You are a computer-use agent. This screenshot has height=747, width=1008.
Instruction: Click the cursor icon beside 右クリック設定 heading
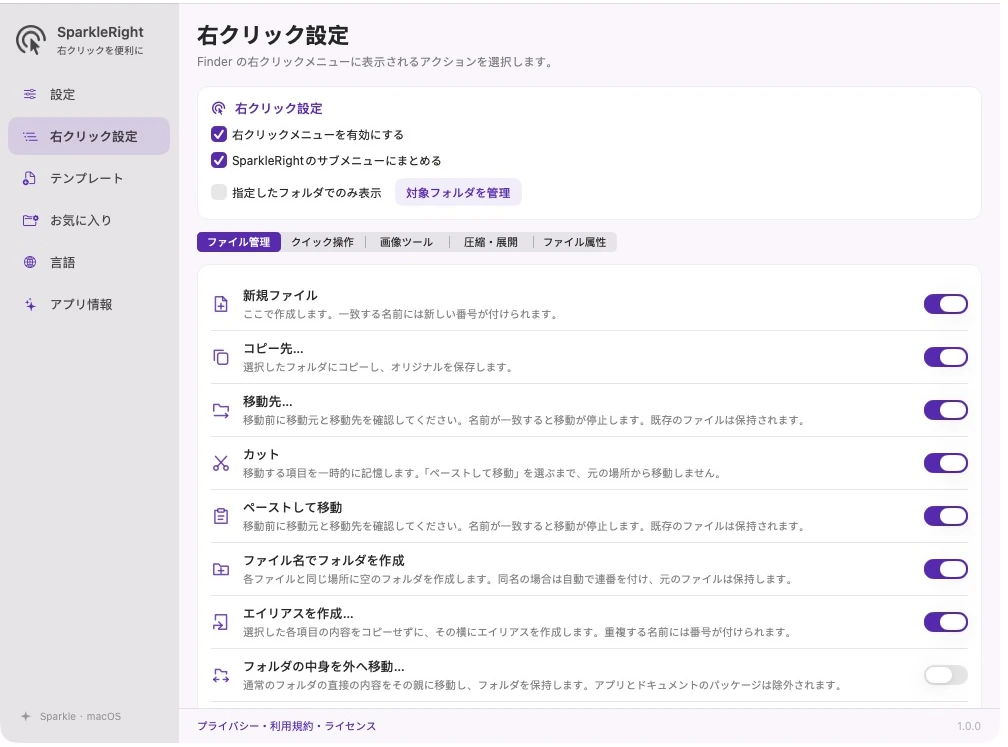click(x=219, y=109)
